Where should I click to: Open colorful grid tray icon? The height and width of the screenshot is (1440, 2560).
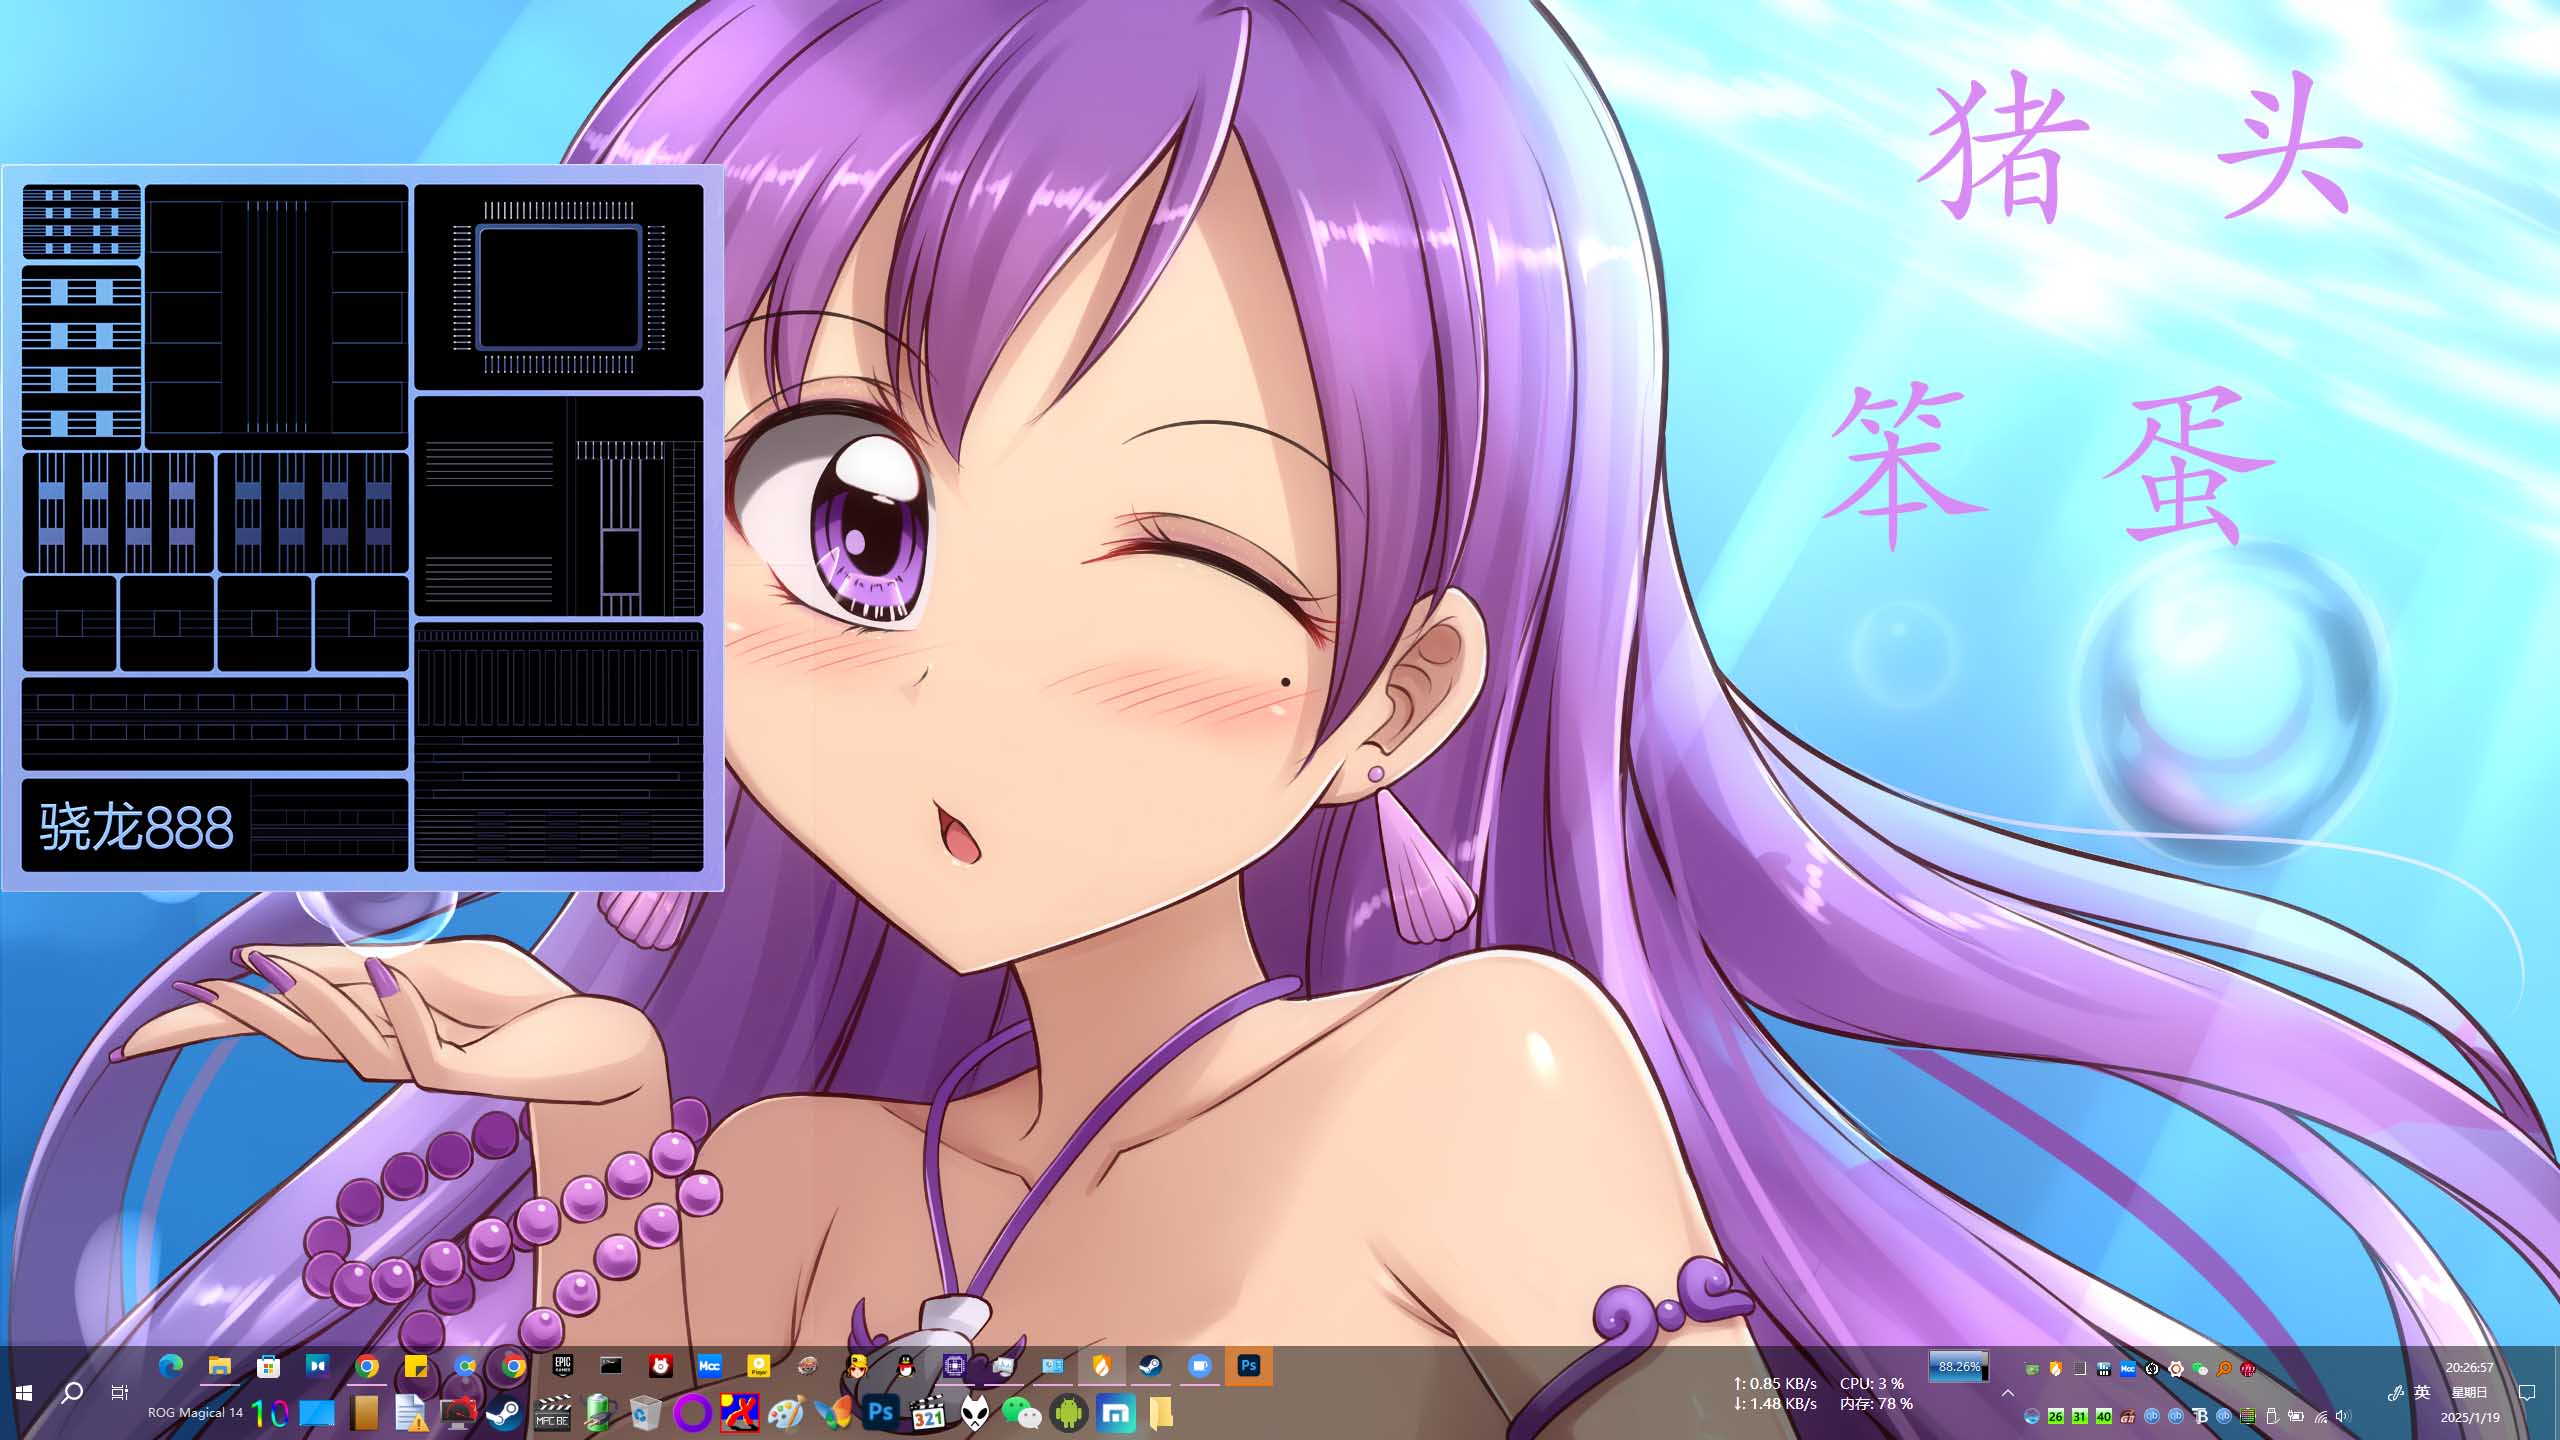click(x=2248, y=1416)
